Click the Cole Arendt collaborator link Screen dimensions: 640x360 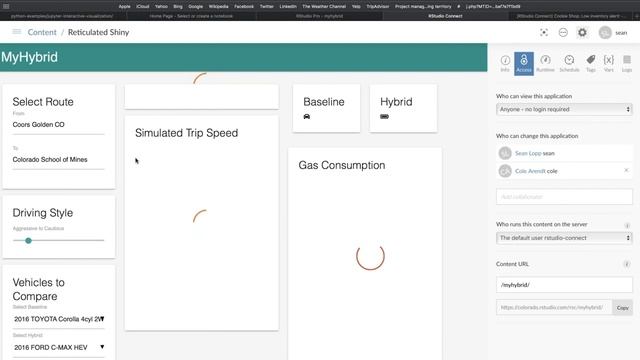530,171
